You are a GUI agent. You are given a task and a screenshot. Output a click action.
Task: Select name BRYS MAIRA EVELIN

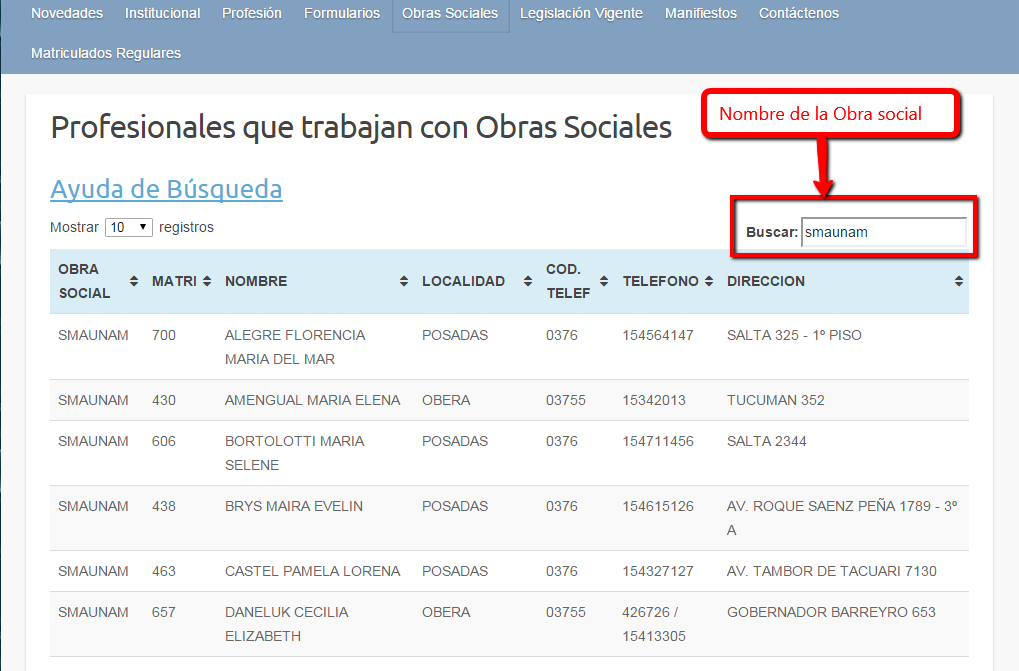pyautogui.click(x=294, y=506)
